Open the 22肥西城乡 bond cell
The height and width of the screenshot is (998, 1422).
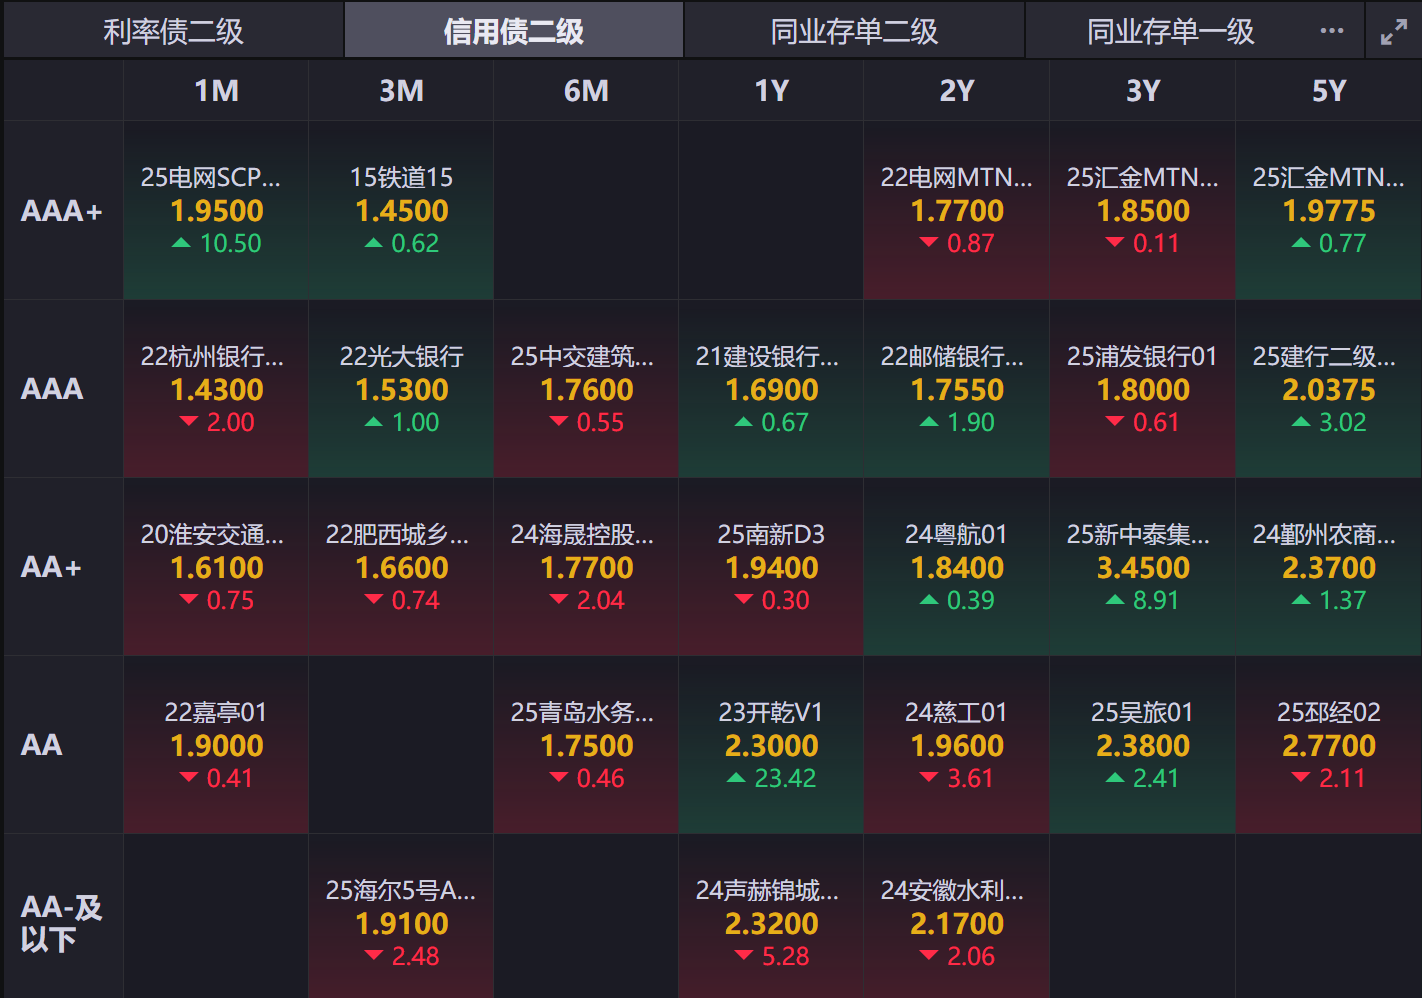[x=401, y=567]
